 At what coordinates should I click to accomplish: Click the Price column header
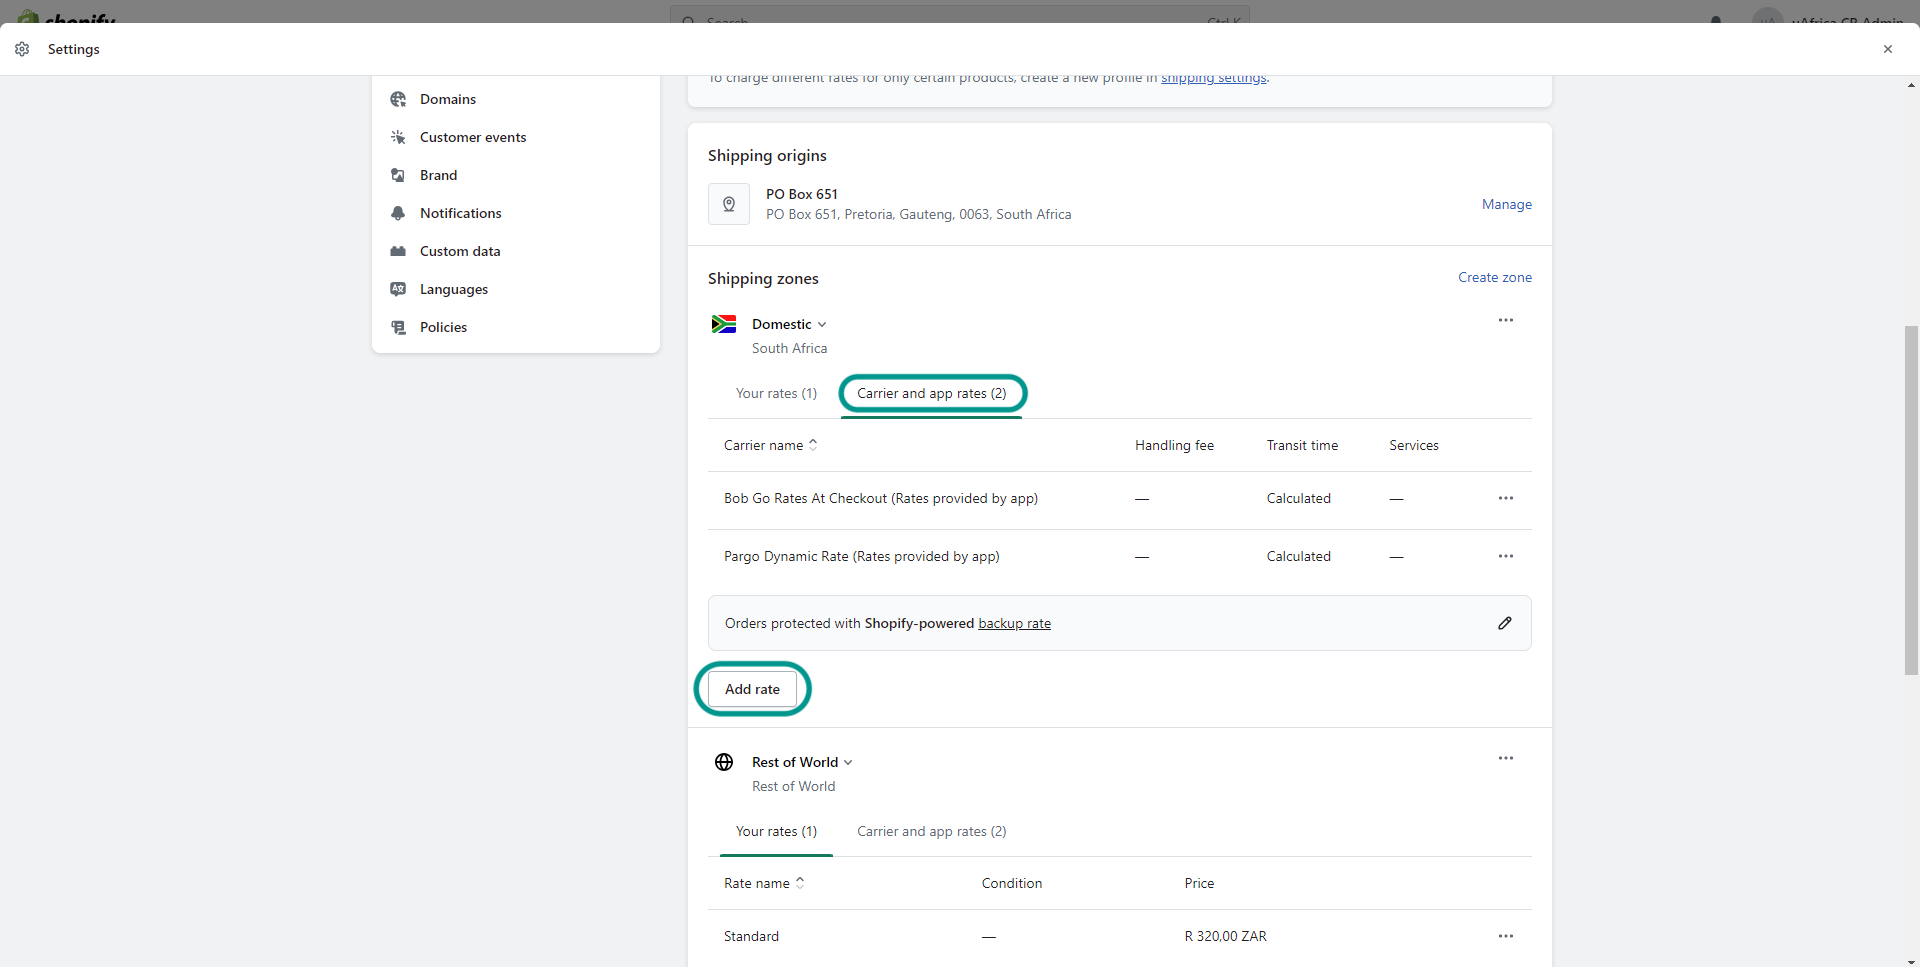pos(1199,883)
